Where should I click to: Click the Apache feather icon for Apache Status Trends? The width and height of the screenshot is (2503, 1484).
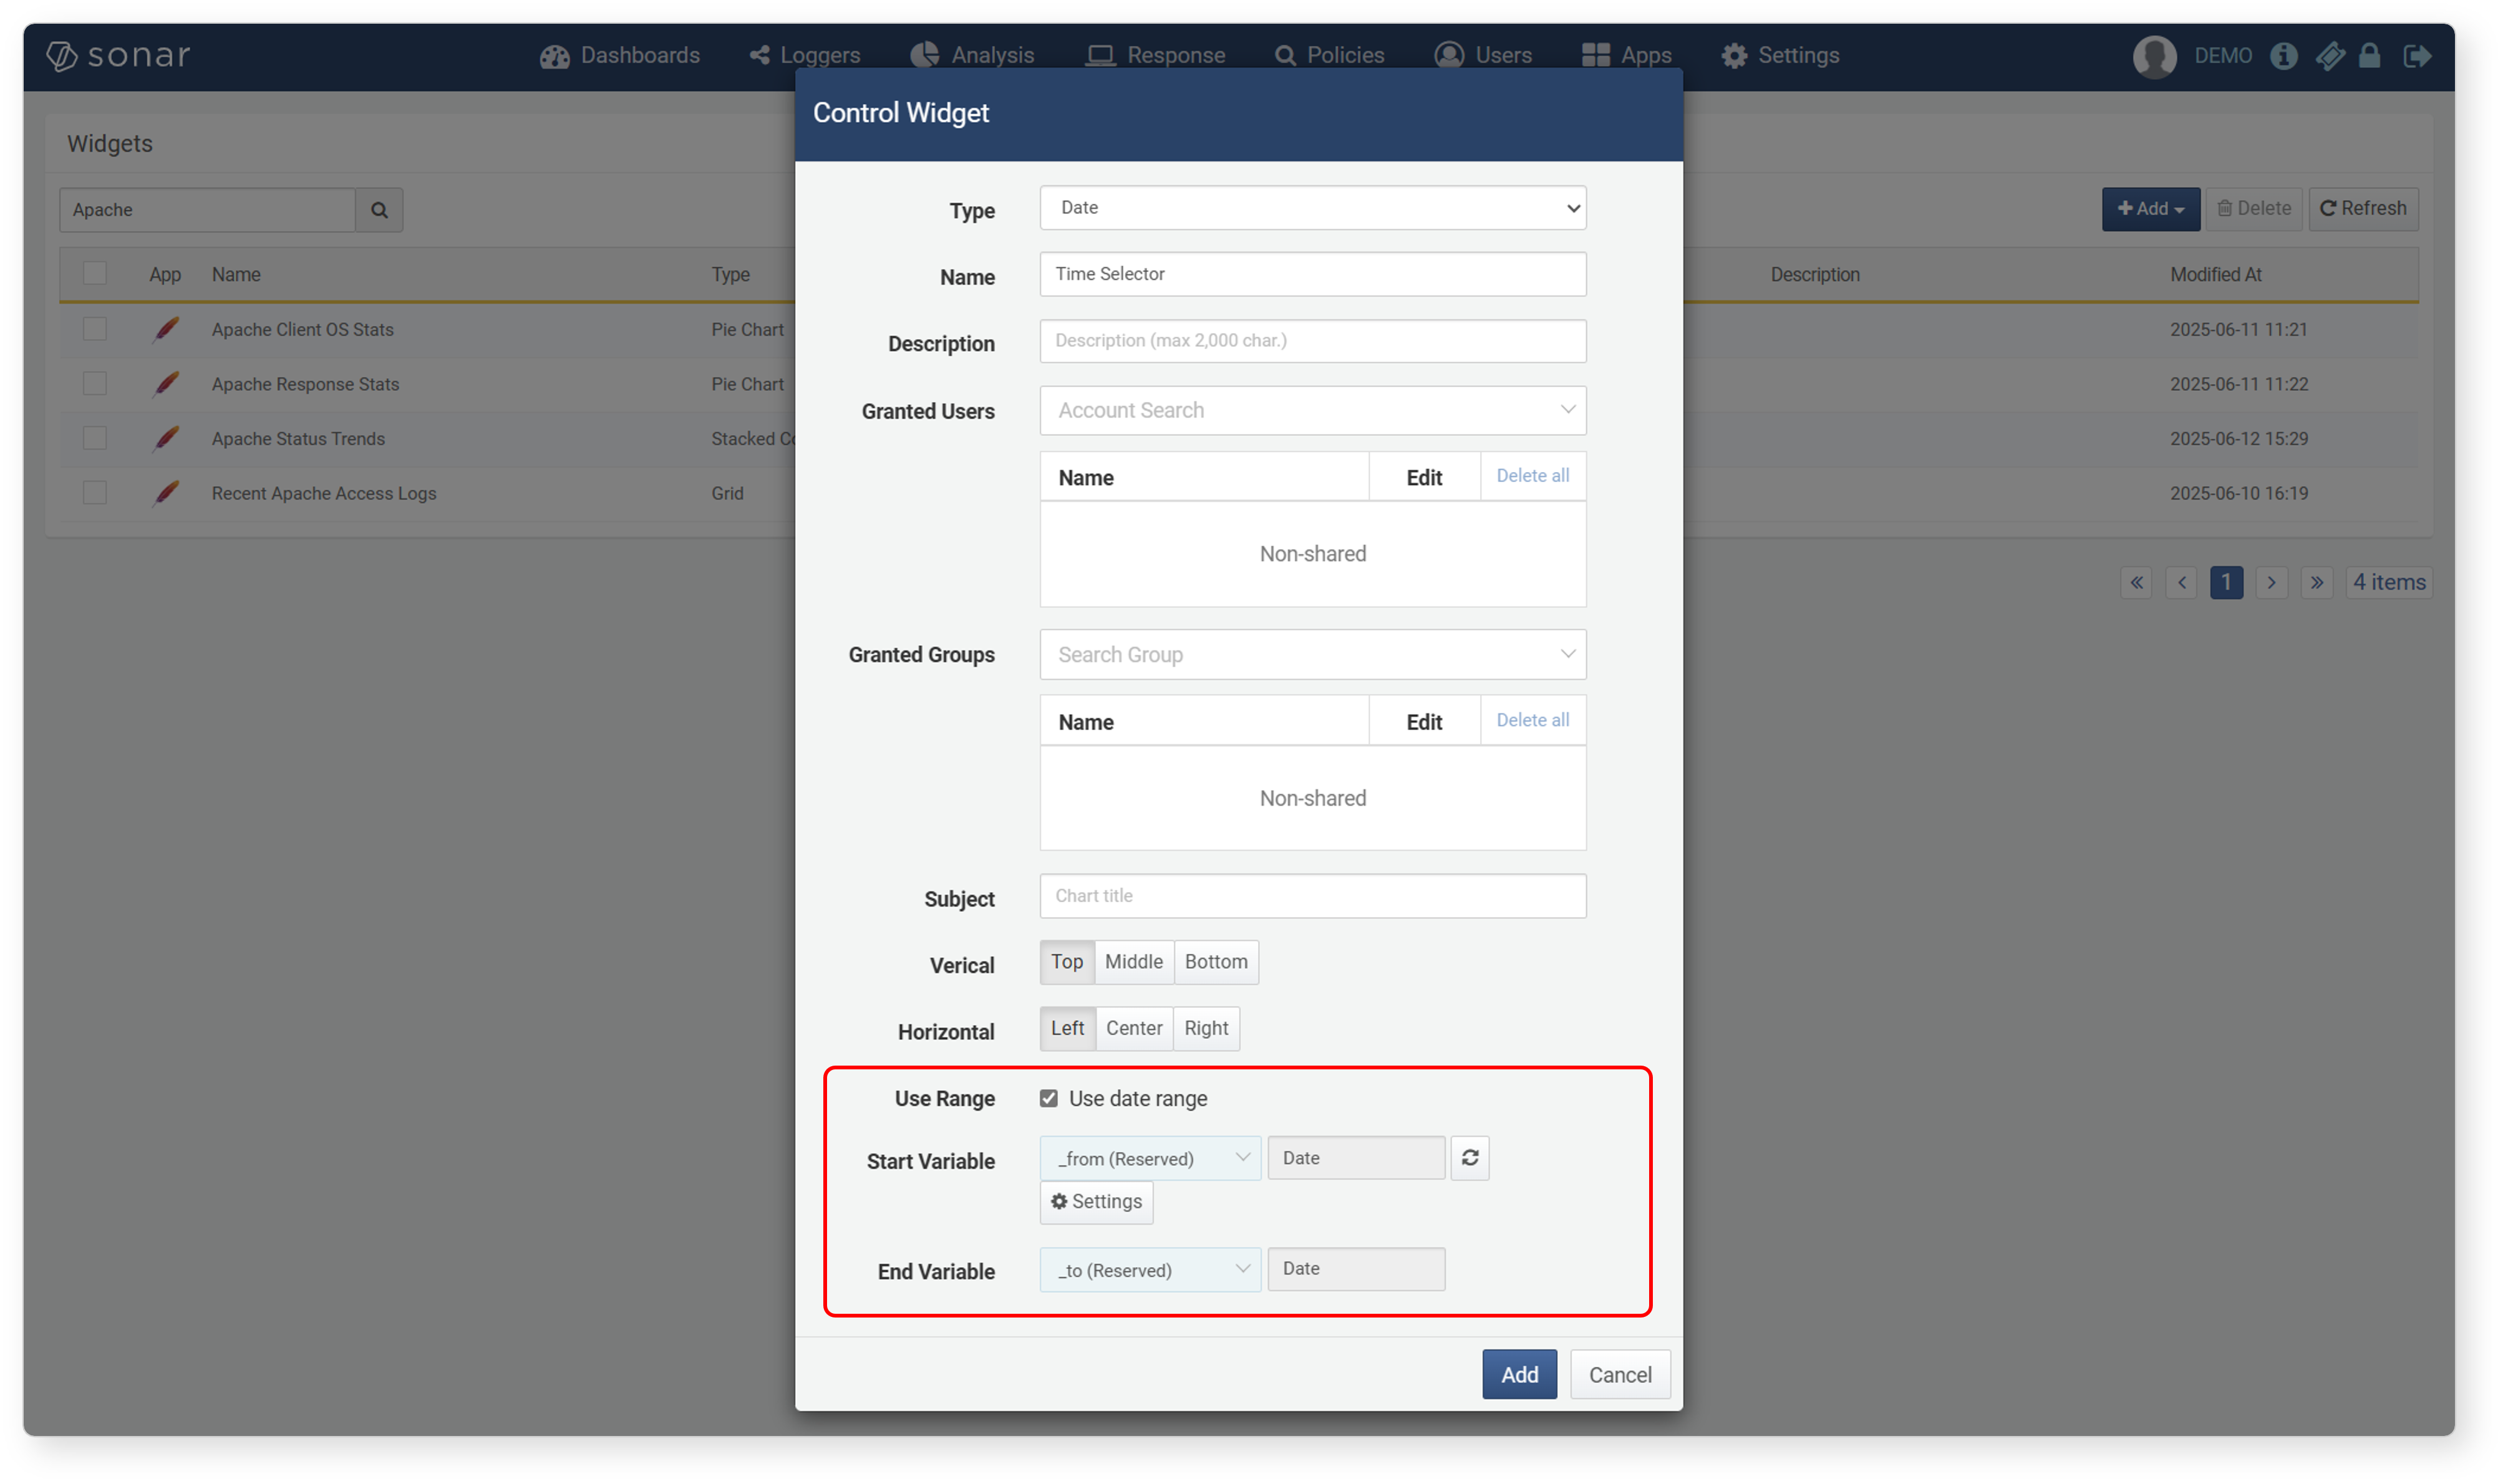click(x=166, y=438)
